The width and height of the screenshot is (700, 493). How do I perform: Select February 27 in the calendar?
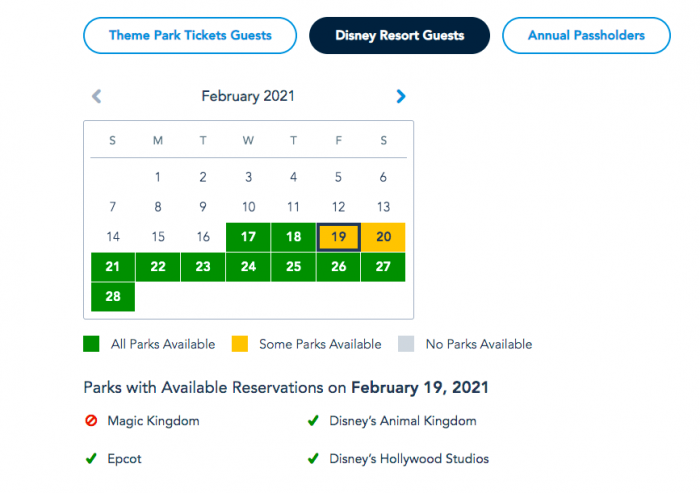click(x=383, y=267)
